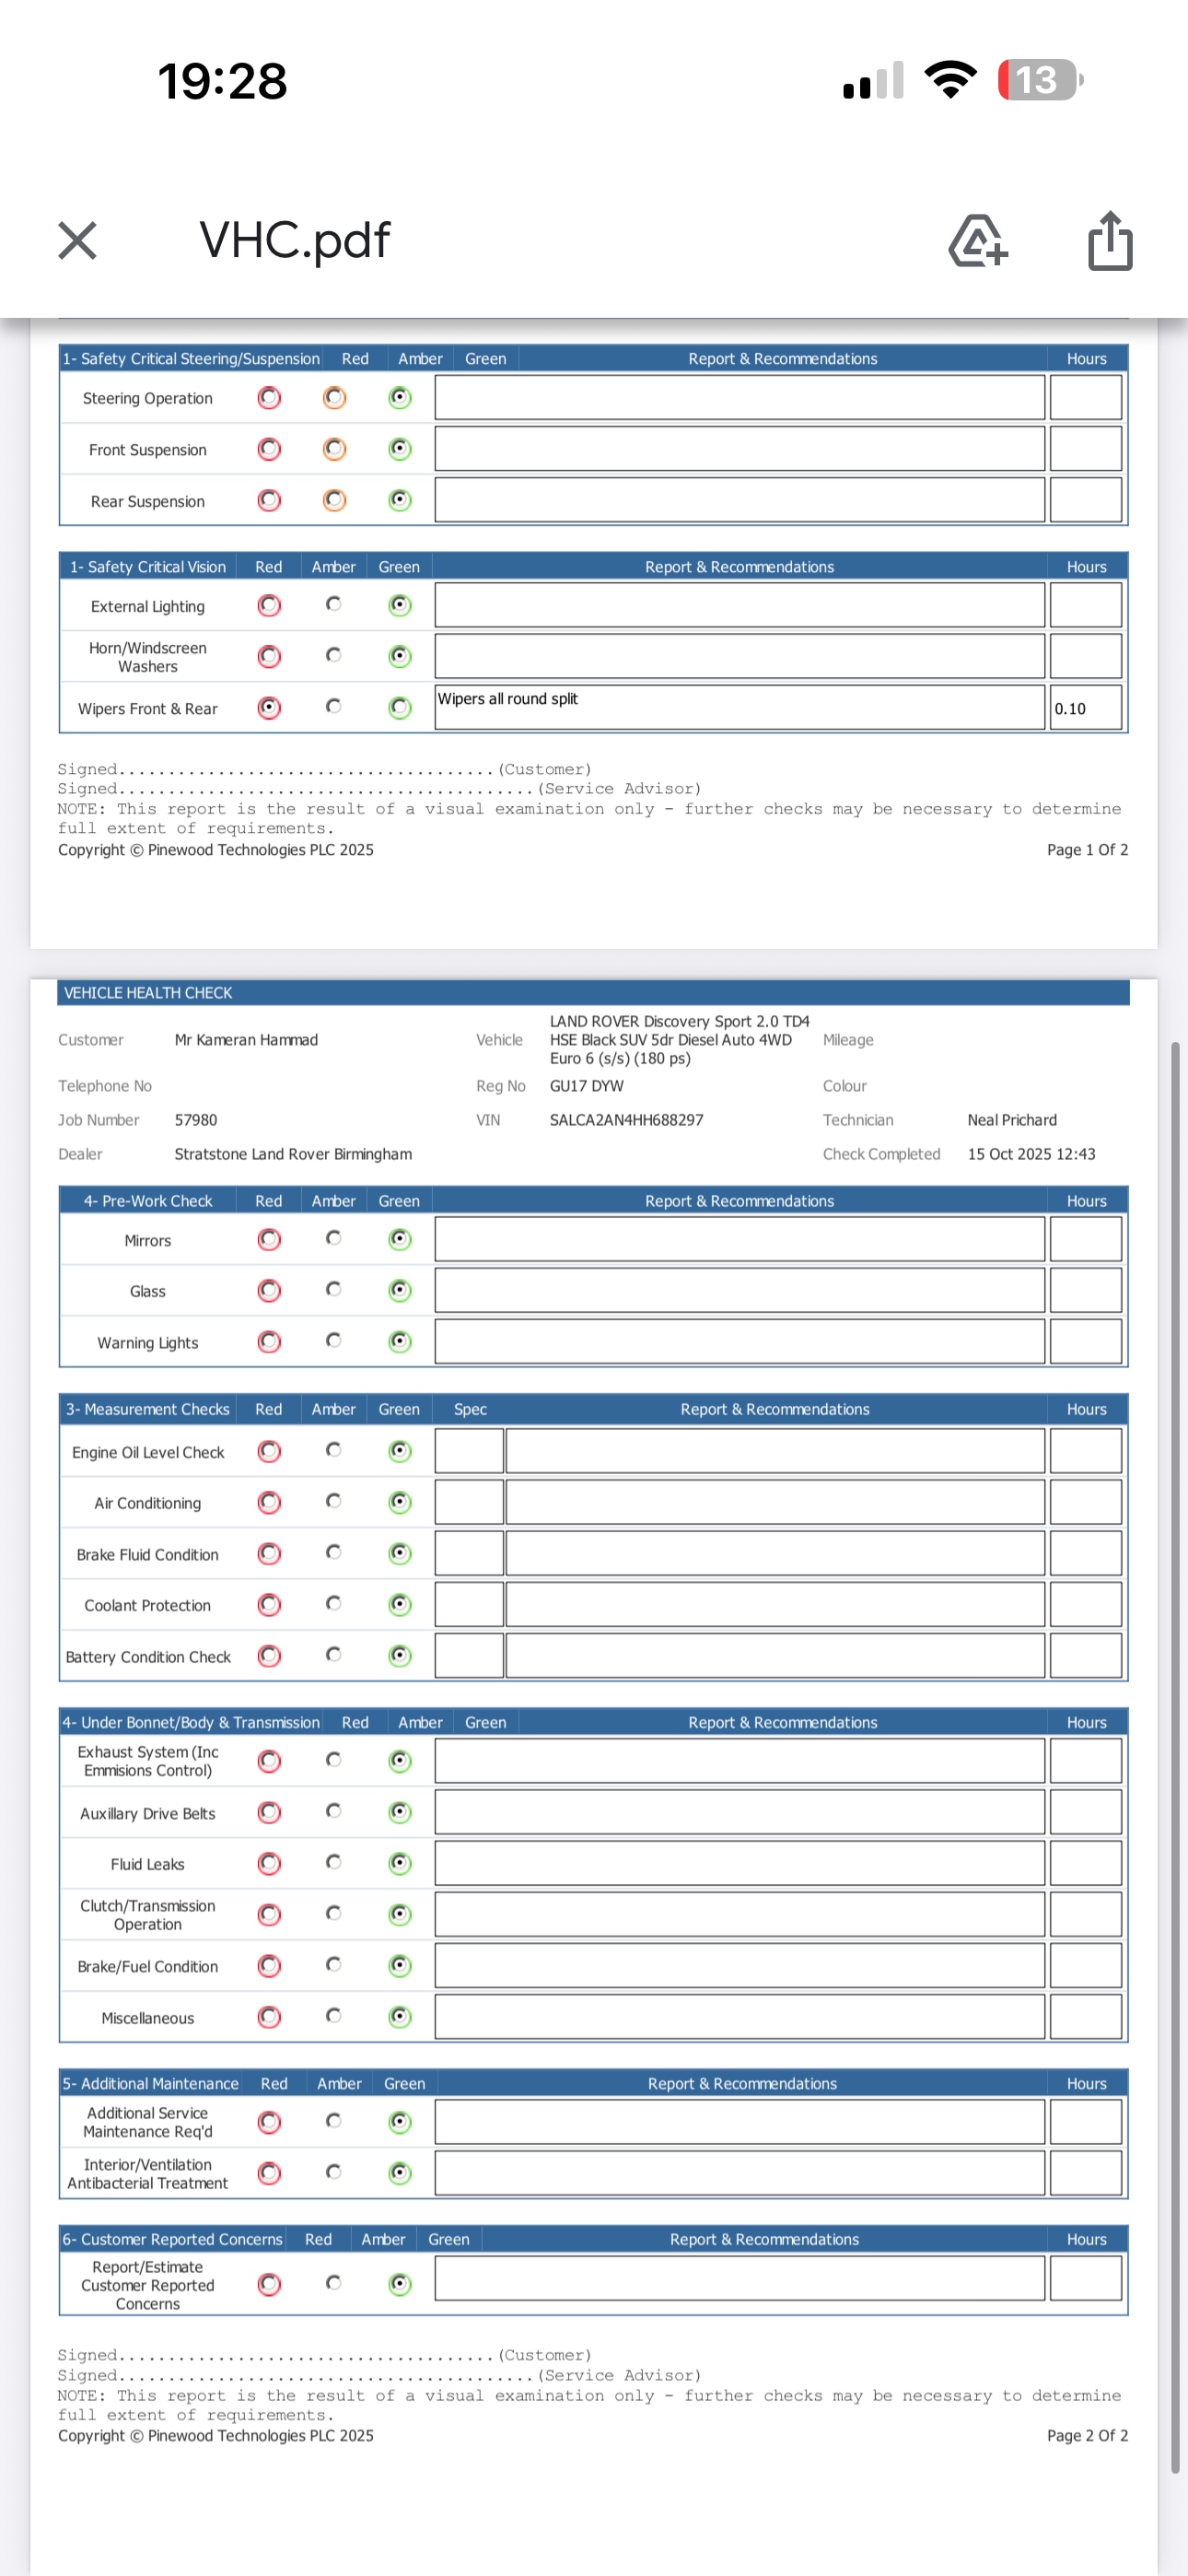Click the Wipers all round split report field

pyautogui.click(x=739, y=708)
